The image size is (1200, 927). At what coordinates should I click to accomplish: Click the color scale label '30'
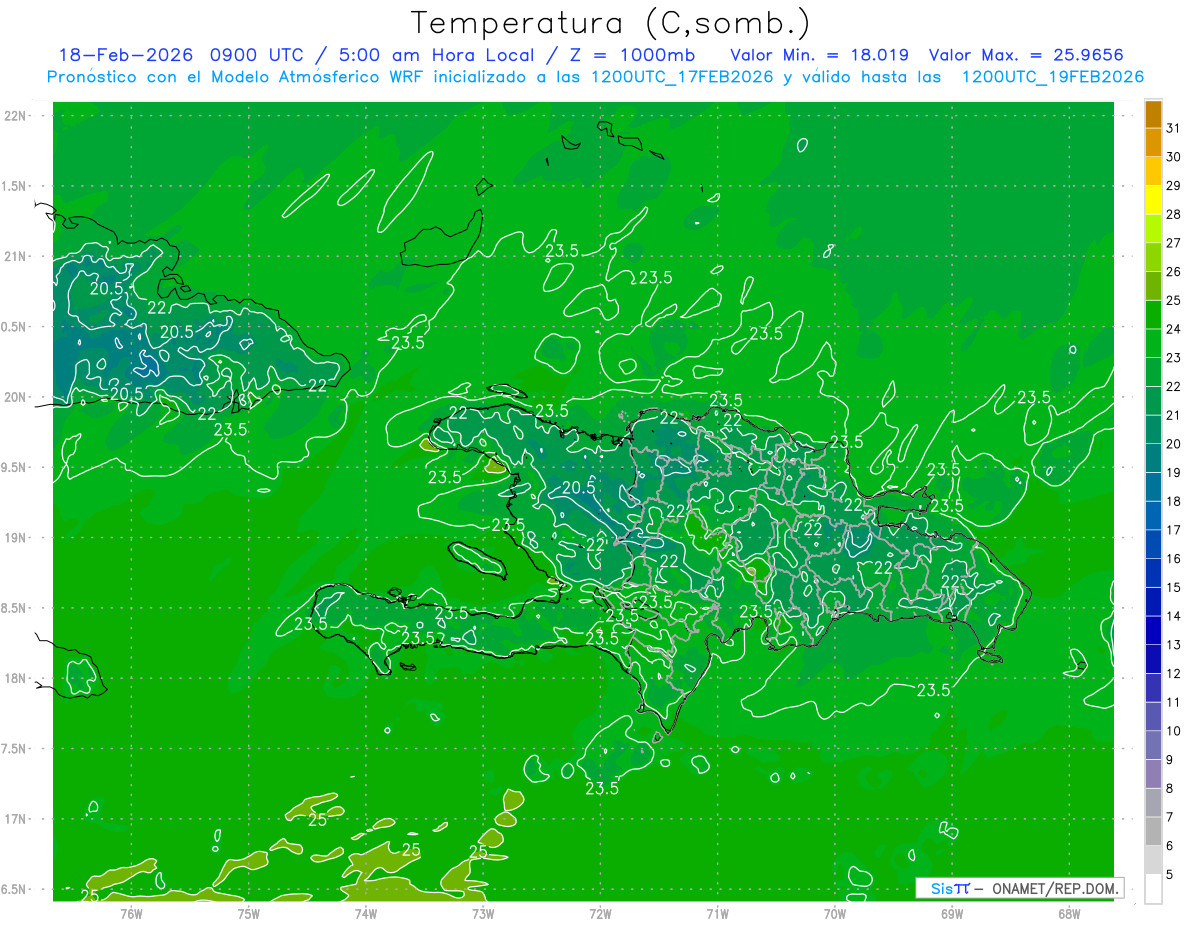[x=1174, y=157]
